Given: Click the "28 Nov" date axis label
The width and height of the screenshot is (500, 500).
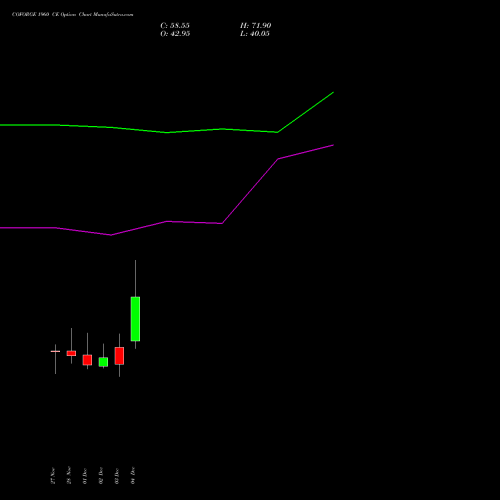Looking at the screenshot, I should (69, 475).
